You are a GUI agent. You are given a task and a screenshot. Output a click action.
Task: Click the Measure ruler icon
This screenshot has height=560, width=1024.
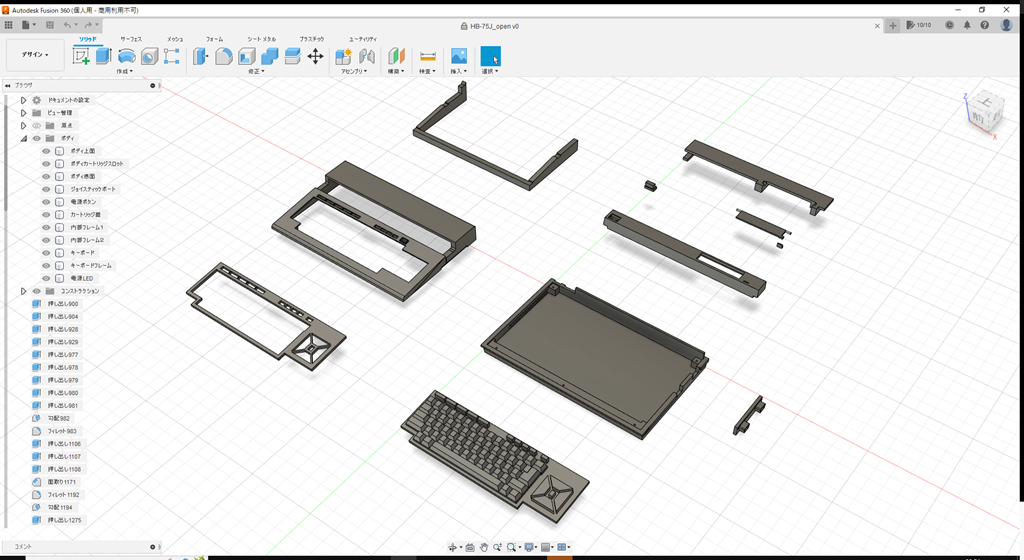pos(427,56)
